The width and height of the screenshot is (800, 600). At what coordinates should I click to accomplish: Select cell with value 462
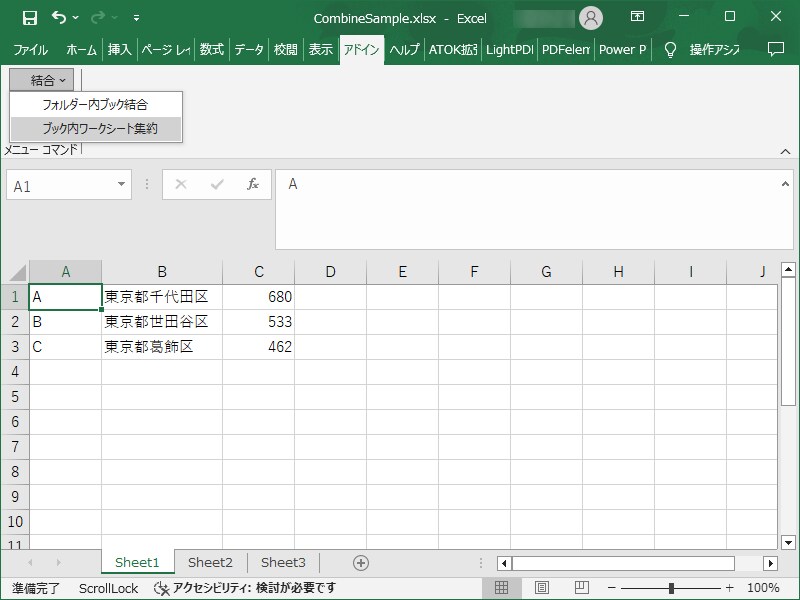coord(259,347)
